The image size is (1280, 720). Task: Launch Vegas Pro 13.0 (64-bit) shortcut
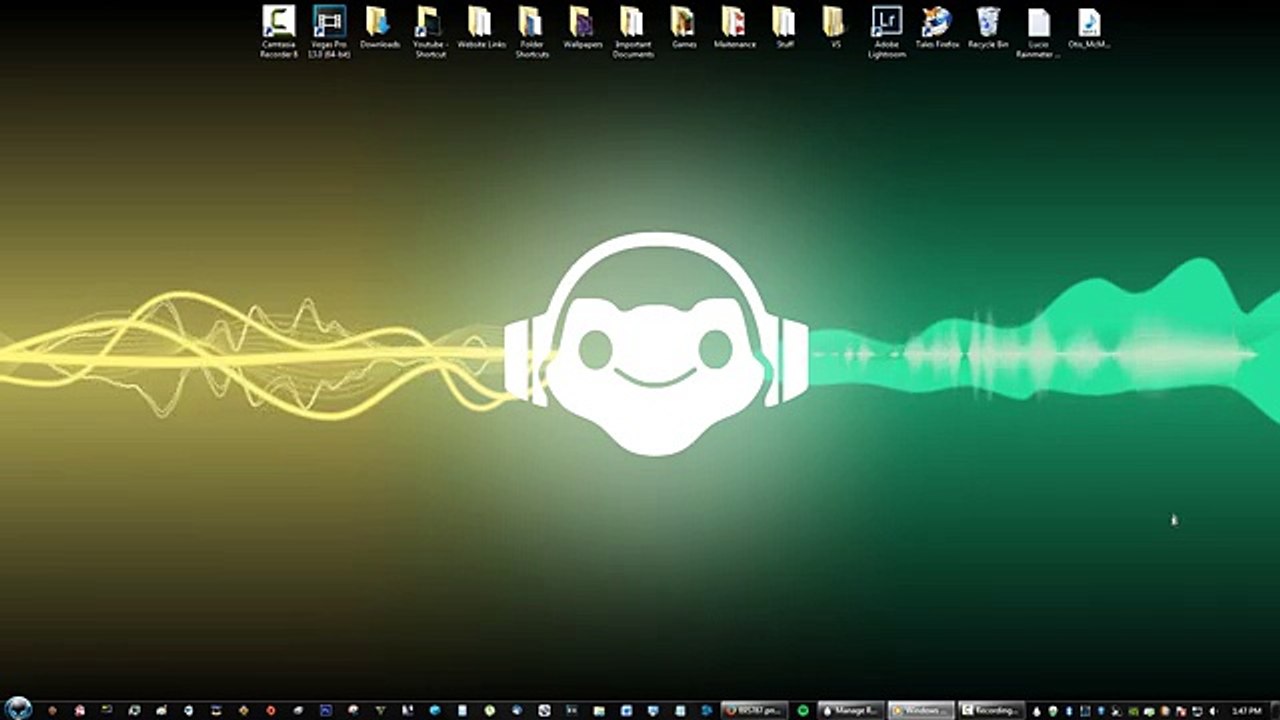(x=329, y=31)
